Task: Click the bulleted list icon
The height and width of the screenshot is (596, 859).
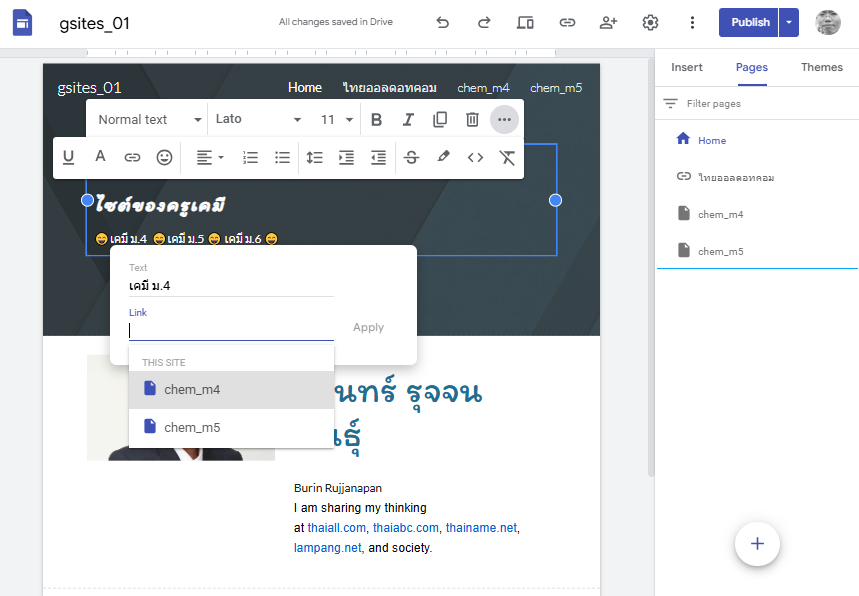Action: [283, 157]
